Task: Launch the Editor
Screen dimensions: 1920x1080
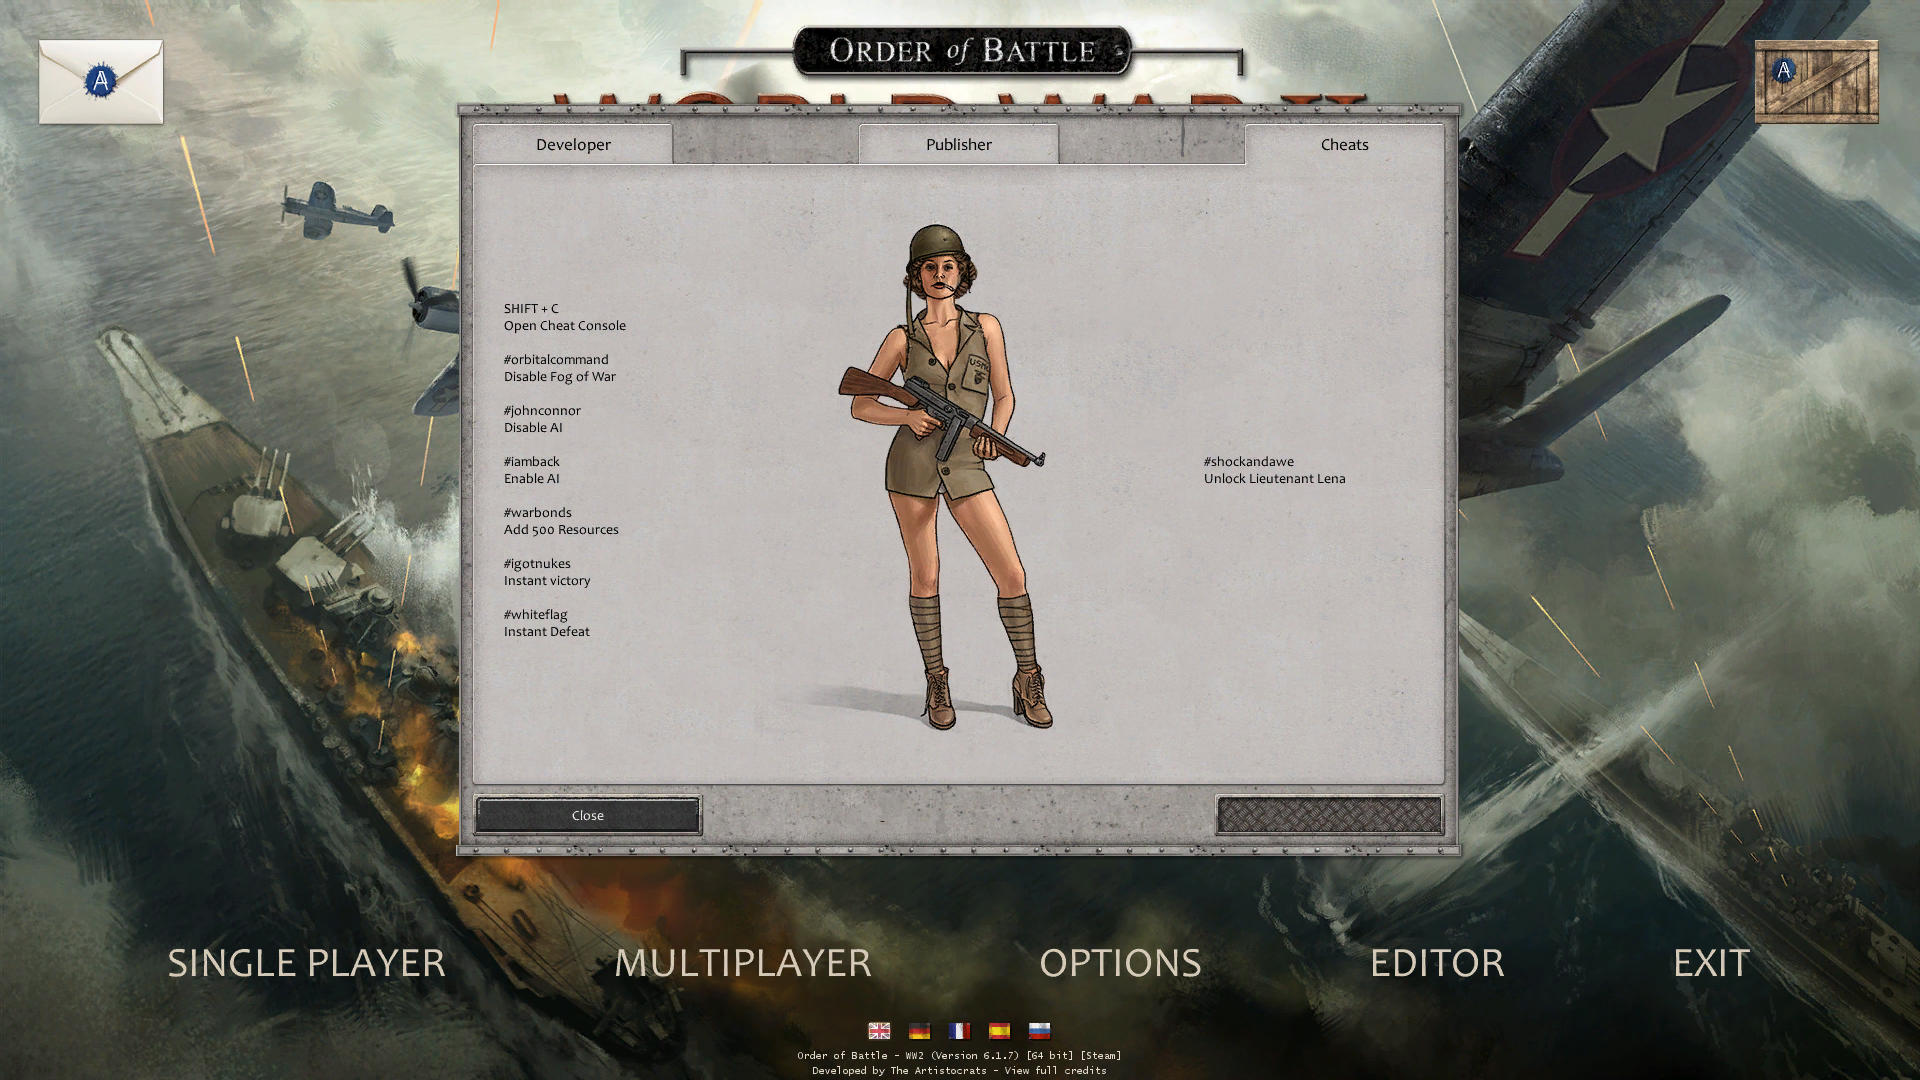Action: [x=1437, y=963]
